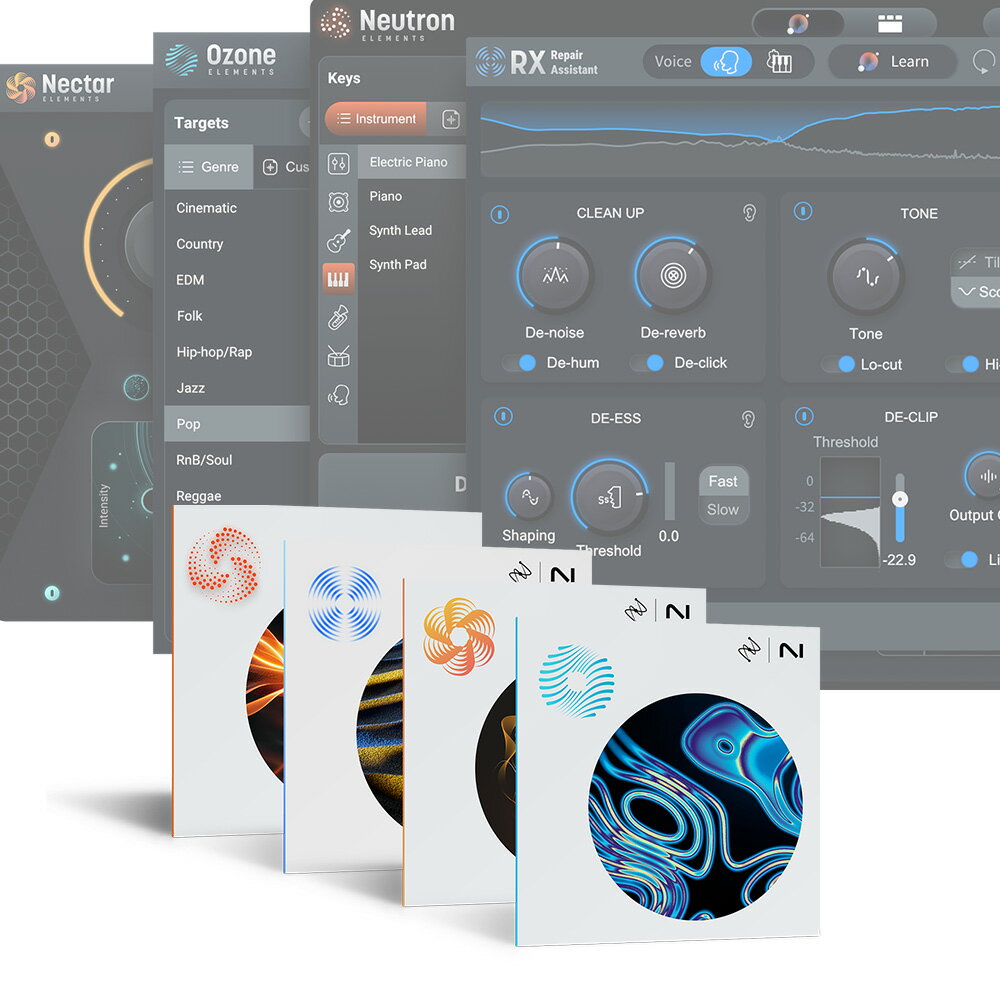Viewport: 1000px width, 1000px height.
Task: Toggle the DE-CLIP module power button
Action: coord(804,416)
